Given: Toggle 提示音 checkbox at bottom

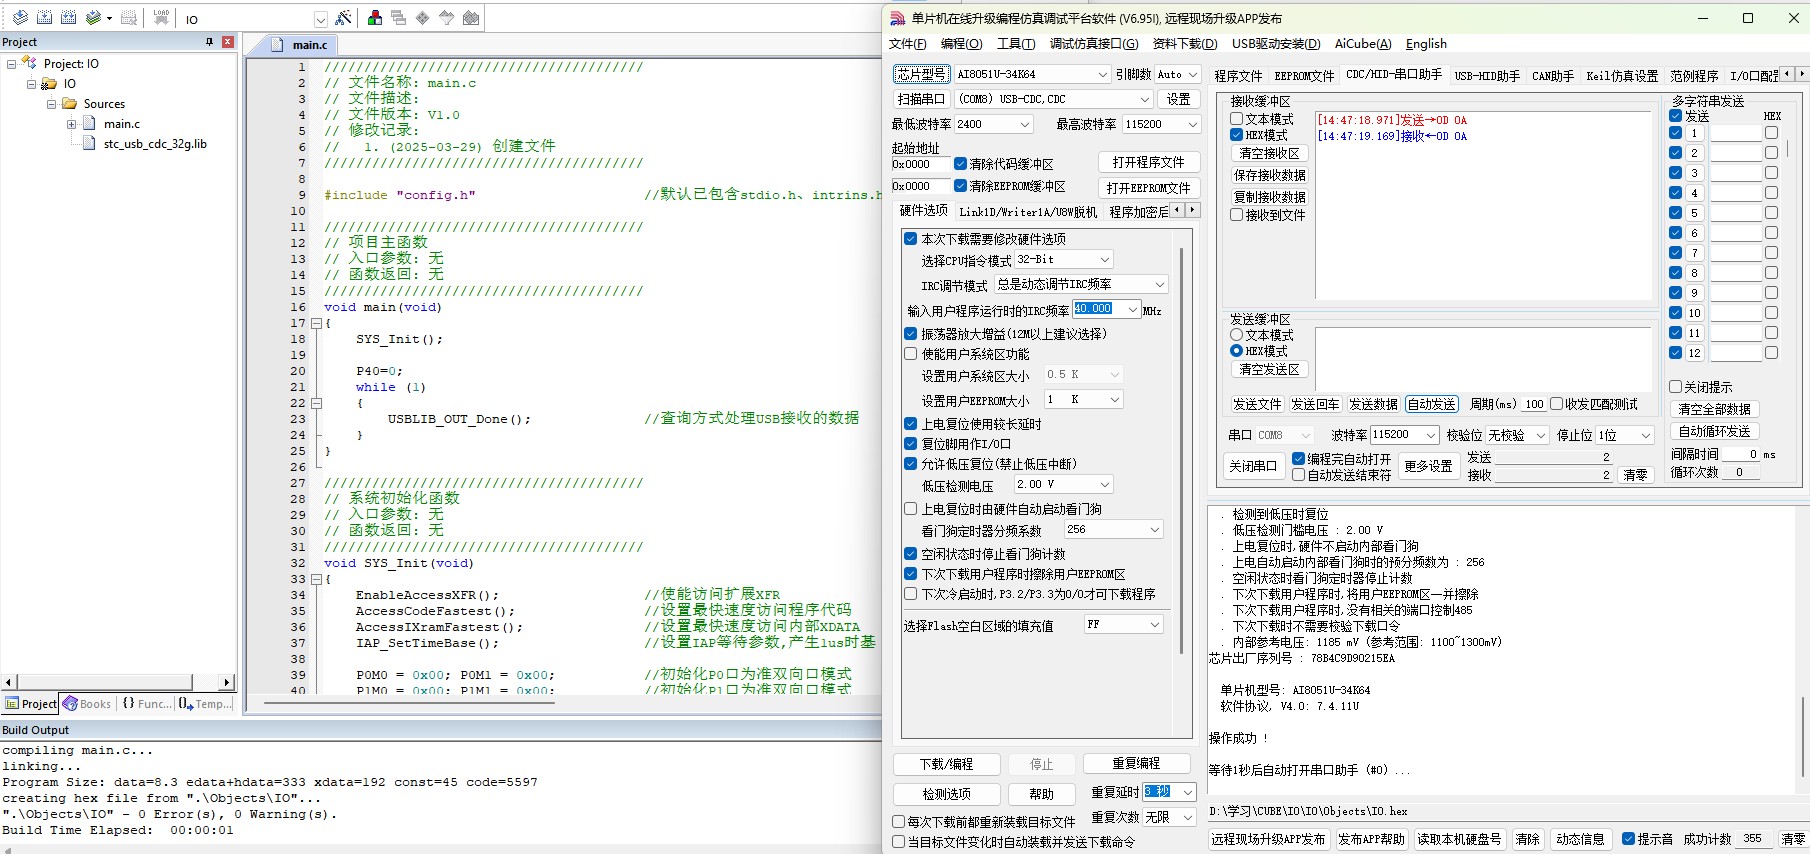Looking at the screenshot, I should [x=1629, y=839].
